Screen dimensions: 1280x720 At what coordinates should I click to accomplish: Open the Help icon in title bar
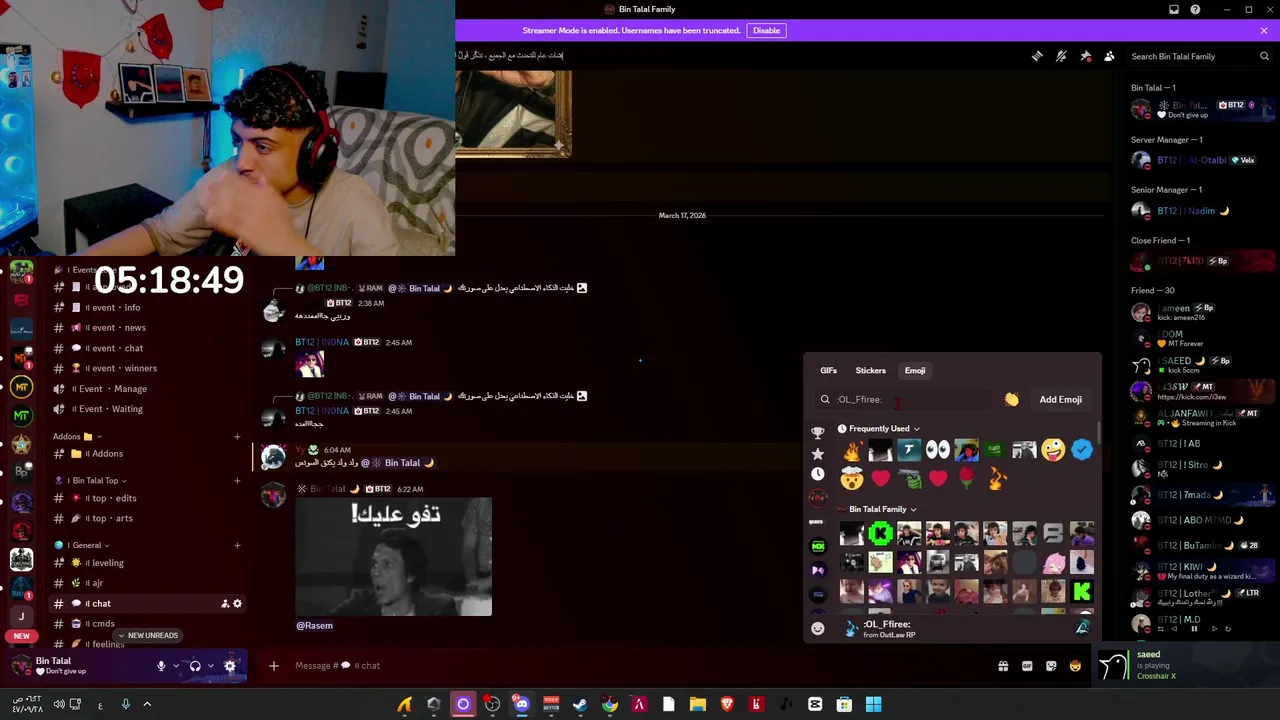pos(1195,10)
